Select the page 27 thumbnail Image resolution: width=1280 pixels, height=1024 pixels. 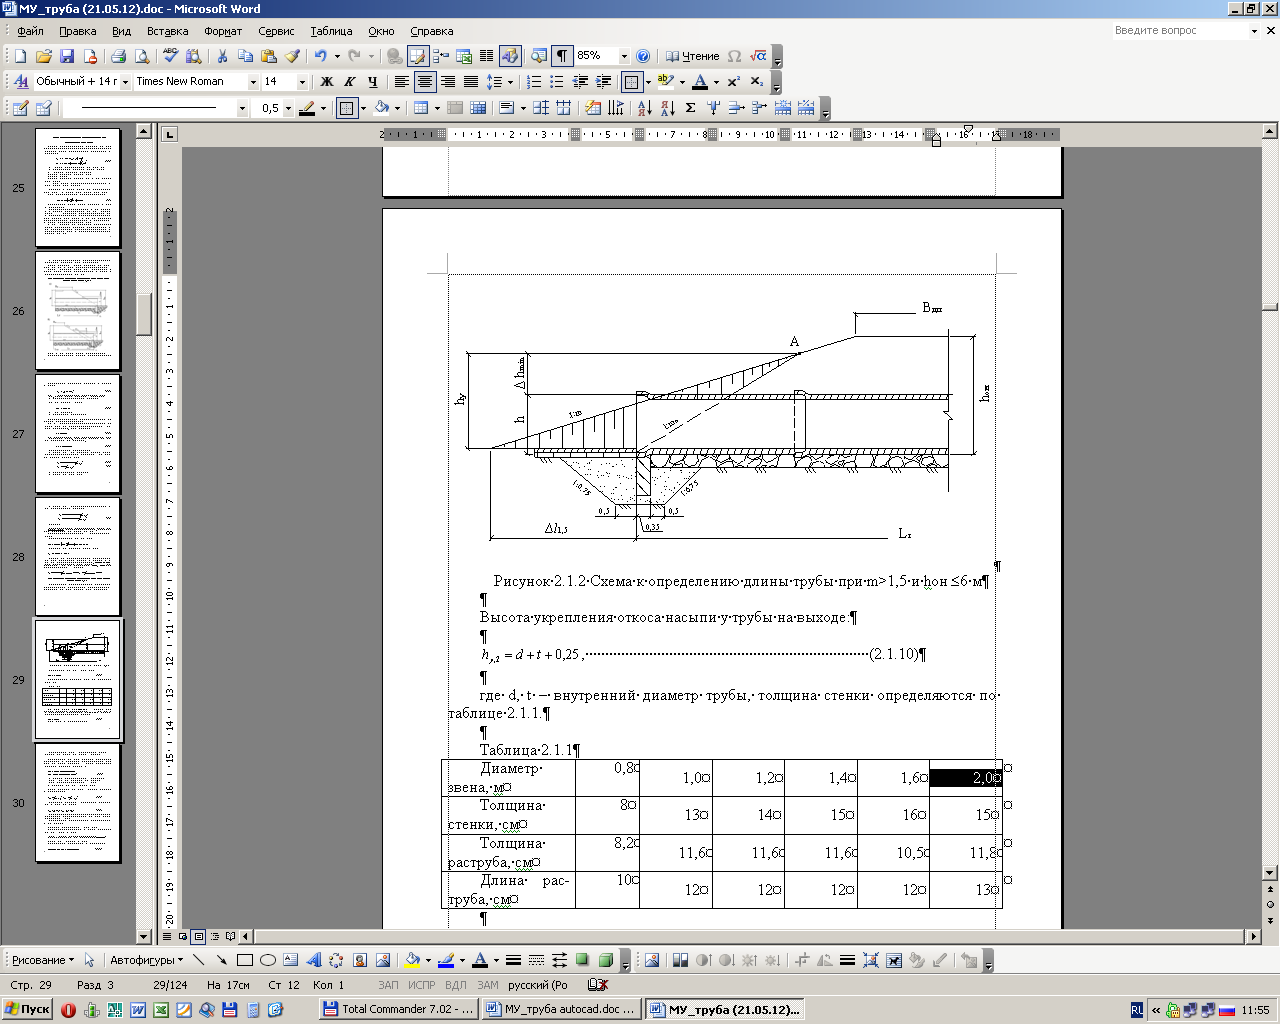pyautogui.click(x=78, y=434)
